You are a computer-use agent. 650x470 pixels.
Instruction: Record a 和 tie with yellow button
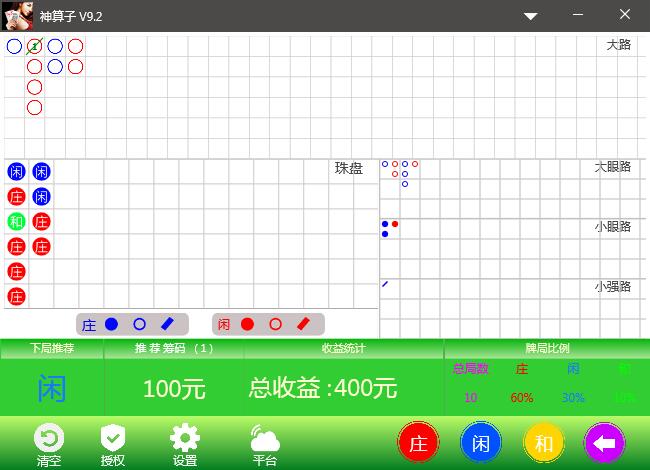[x=544, y=443]
